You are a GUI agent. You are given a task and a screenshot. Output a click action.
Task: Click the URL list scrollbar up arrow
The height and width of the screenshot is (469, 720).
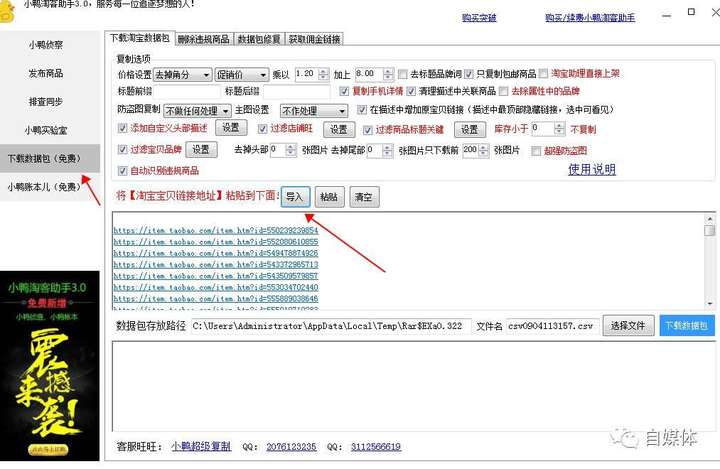(x=709, y=219)
